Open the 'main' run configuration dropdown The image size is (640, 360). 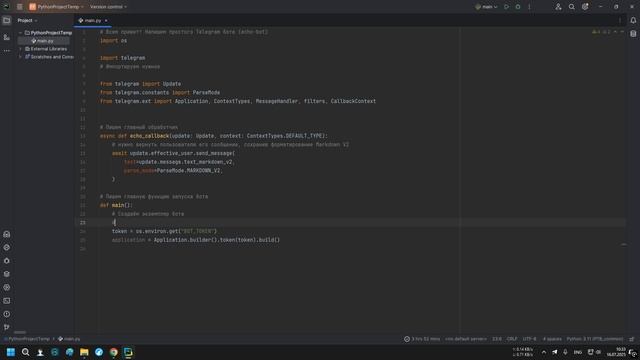tap(486, 7)
